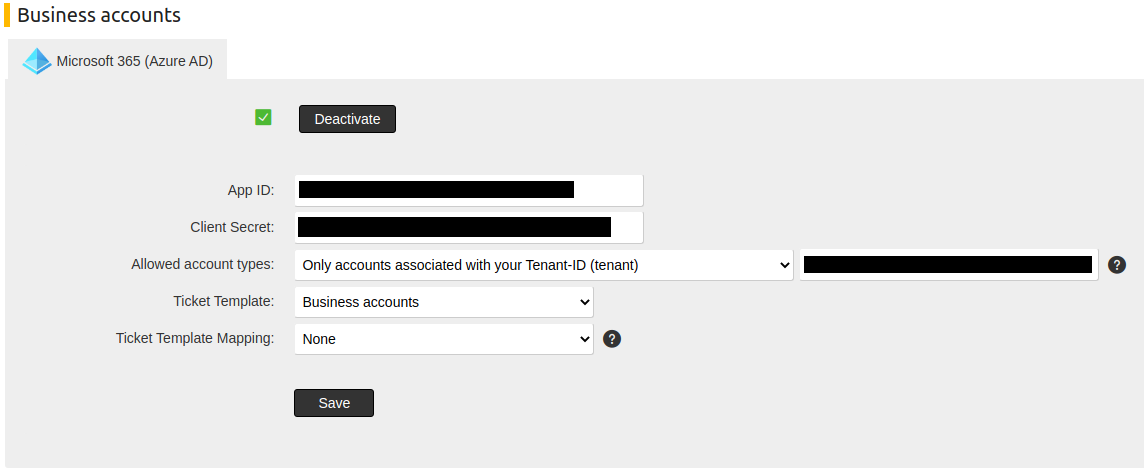
Task: Open the Ticket Template dropdown showing Business accounts
Action: tap(444, 301)
